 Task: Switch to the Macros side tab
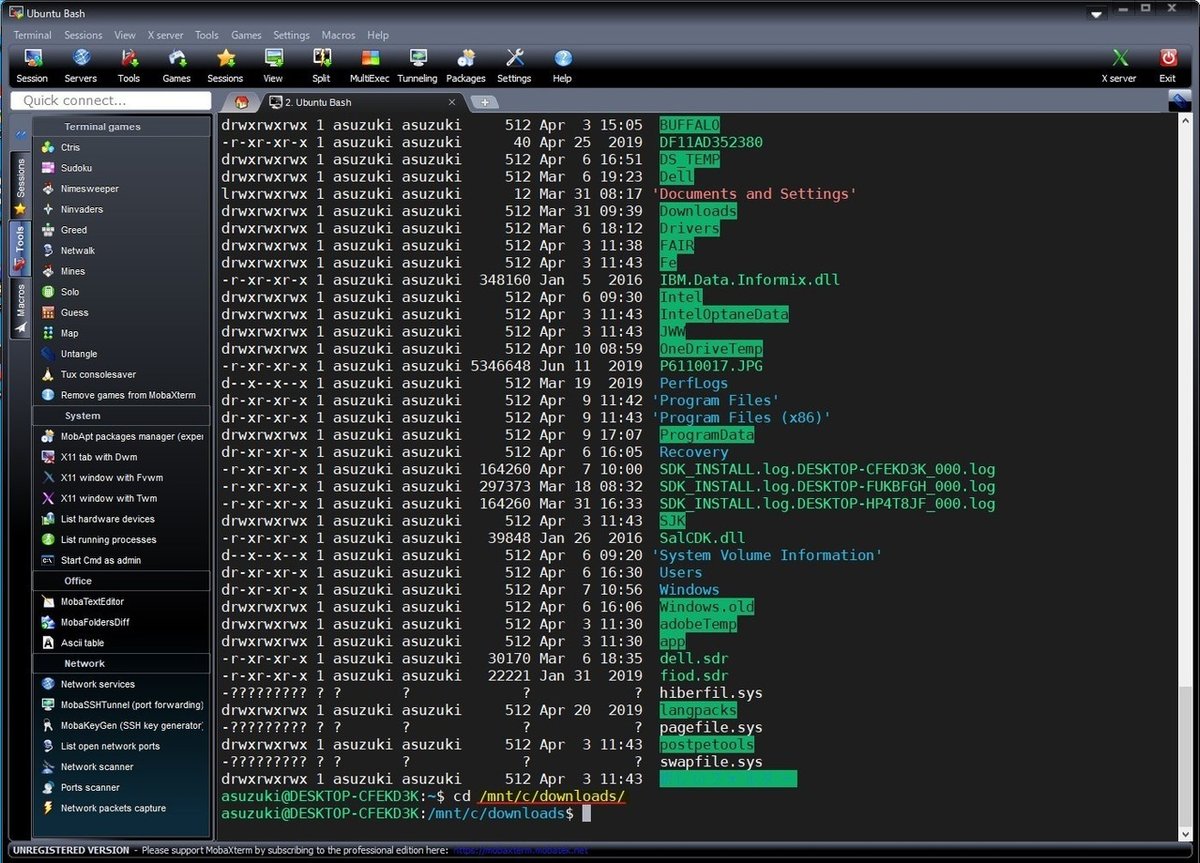pos(20,308)
